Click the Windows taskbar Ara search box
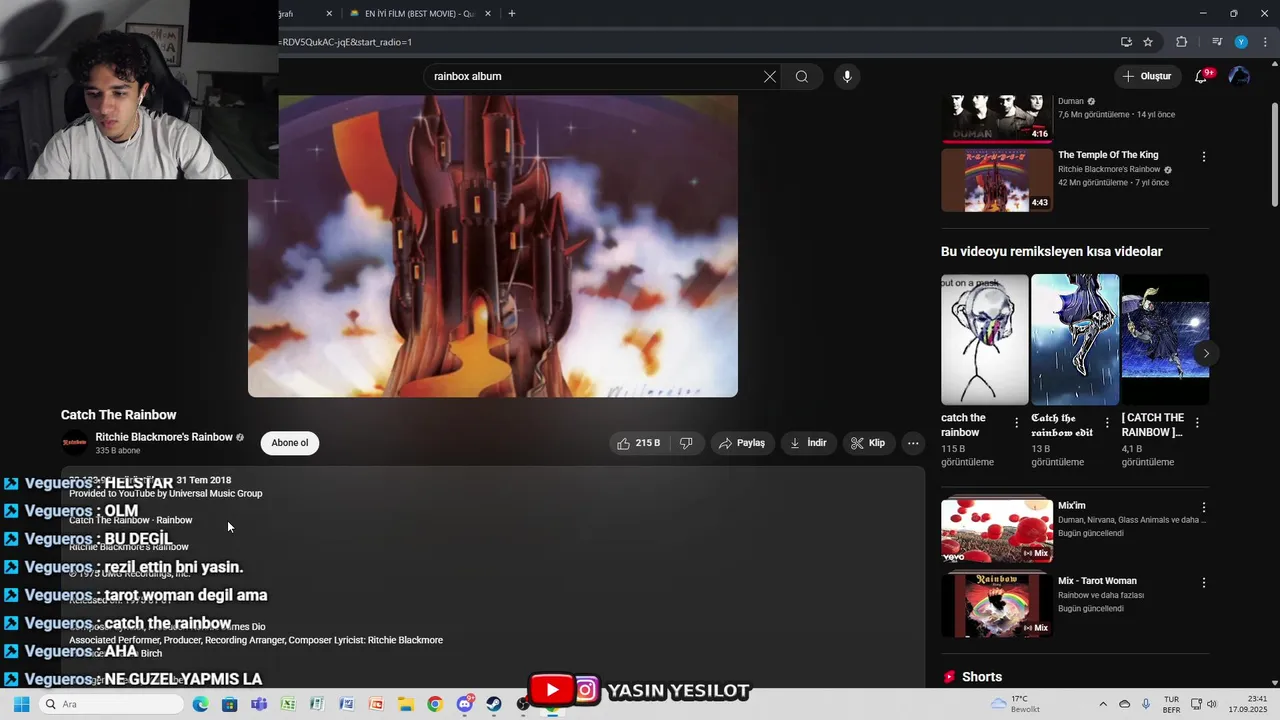This screenshot has height=720, width=1280. coord(110,704)
